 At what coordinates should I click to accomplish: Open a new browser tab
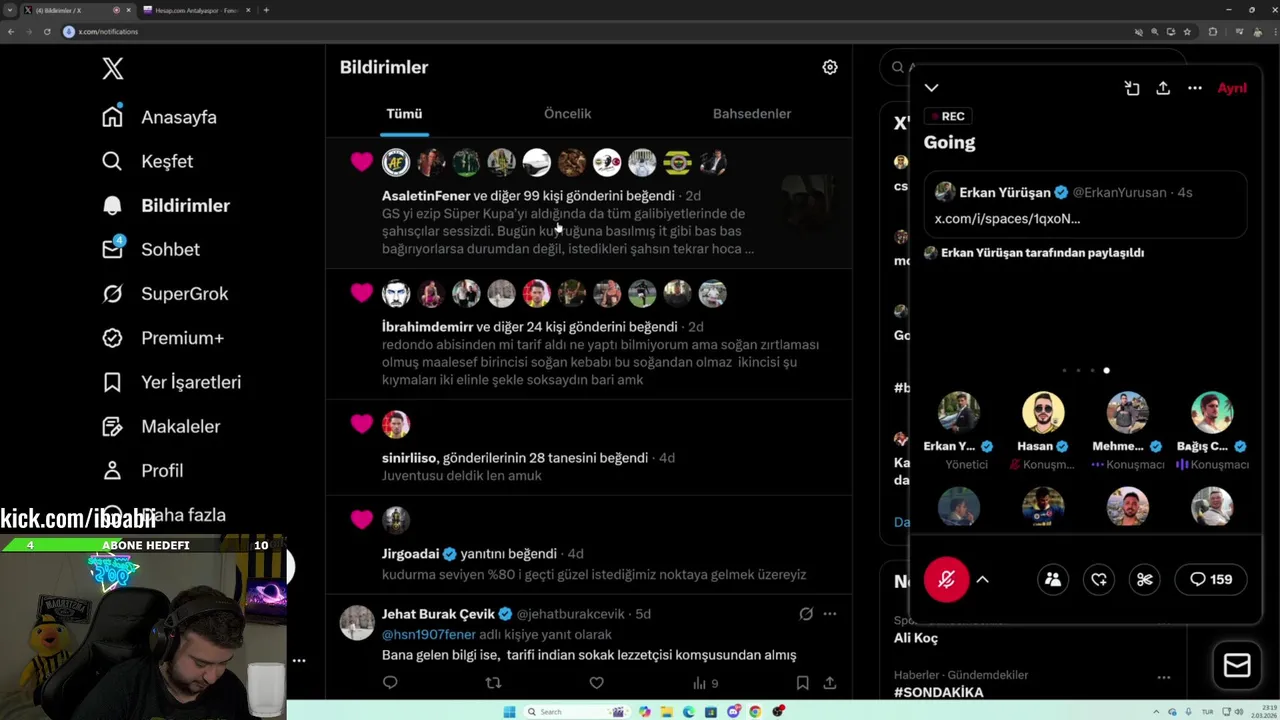[266, 10]
